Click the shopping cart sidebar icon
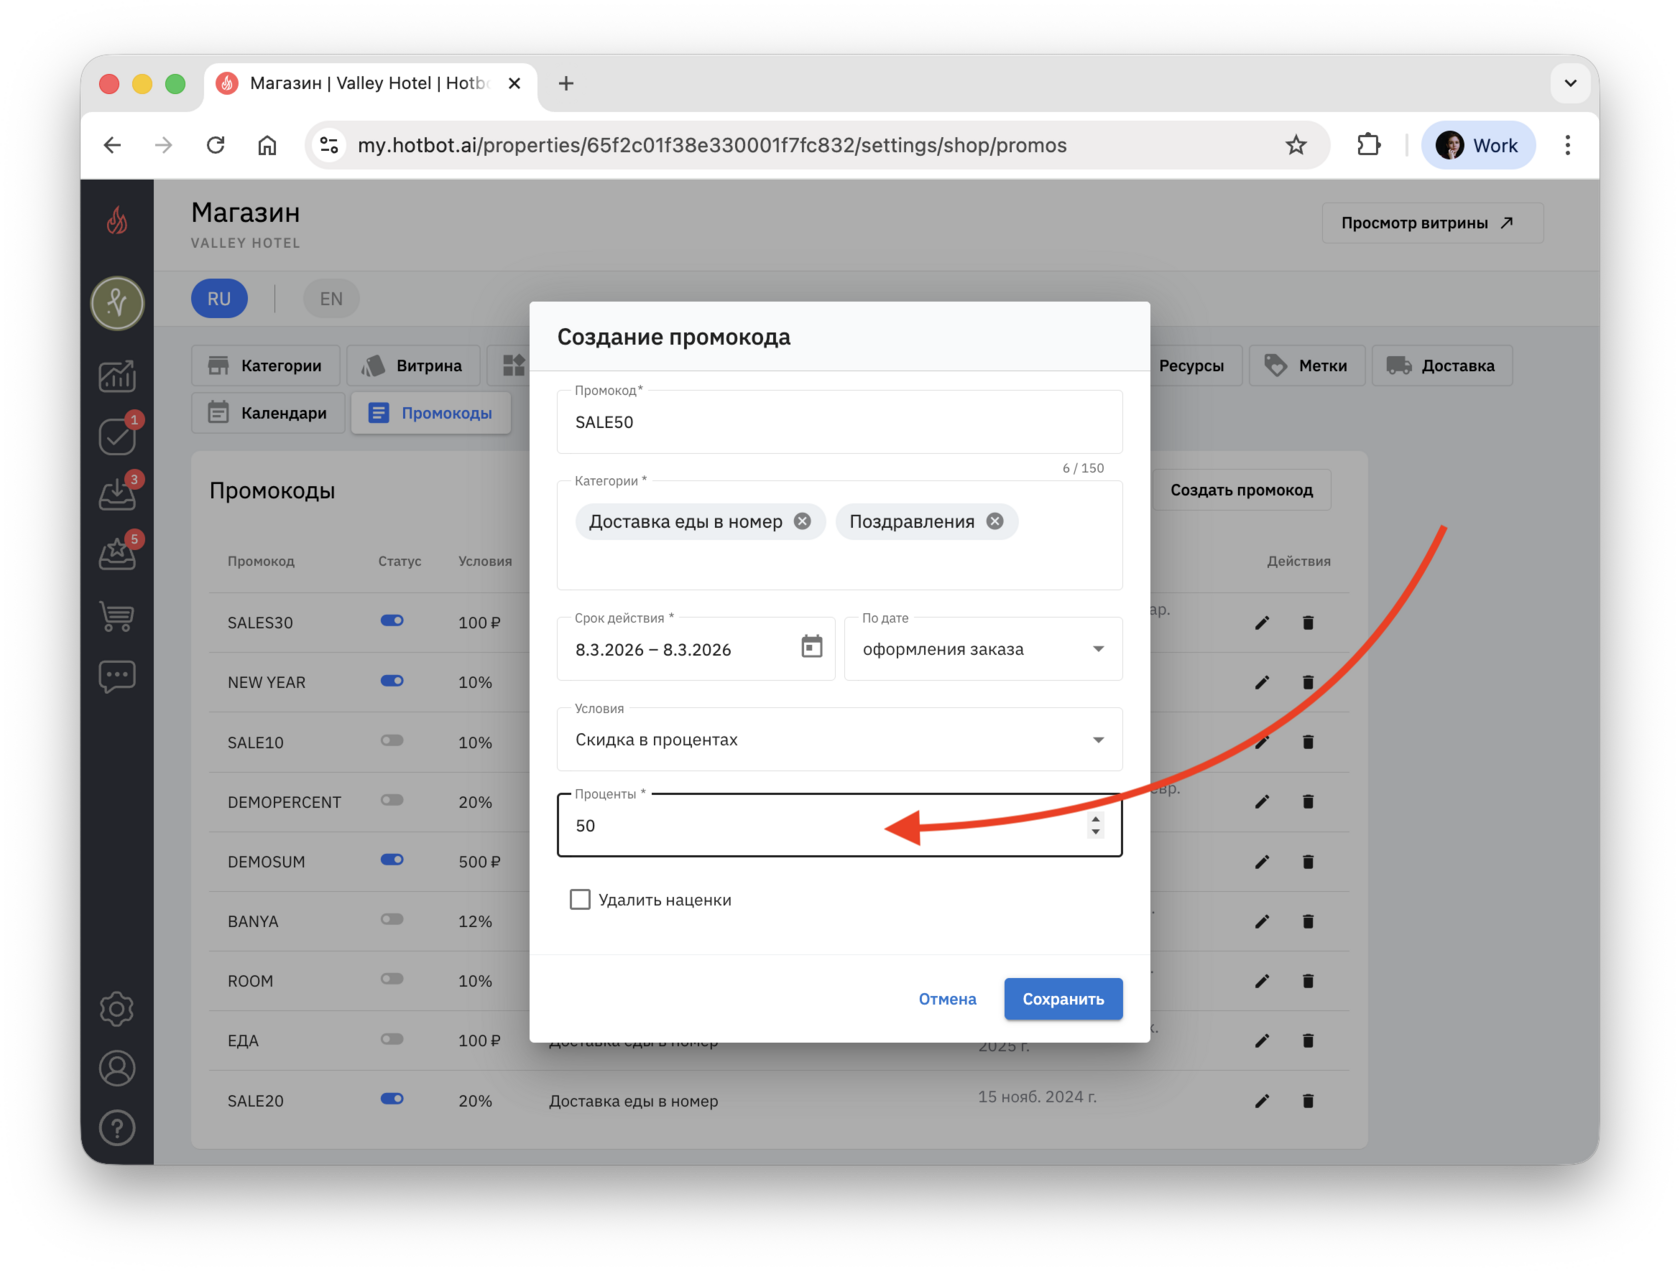 [x=117, y=616]
